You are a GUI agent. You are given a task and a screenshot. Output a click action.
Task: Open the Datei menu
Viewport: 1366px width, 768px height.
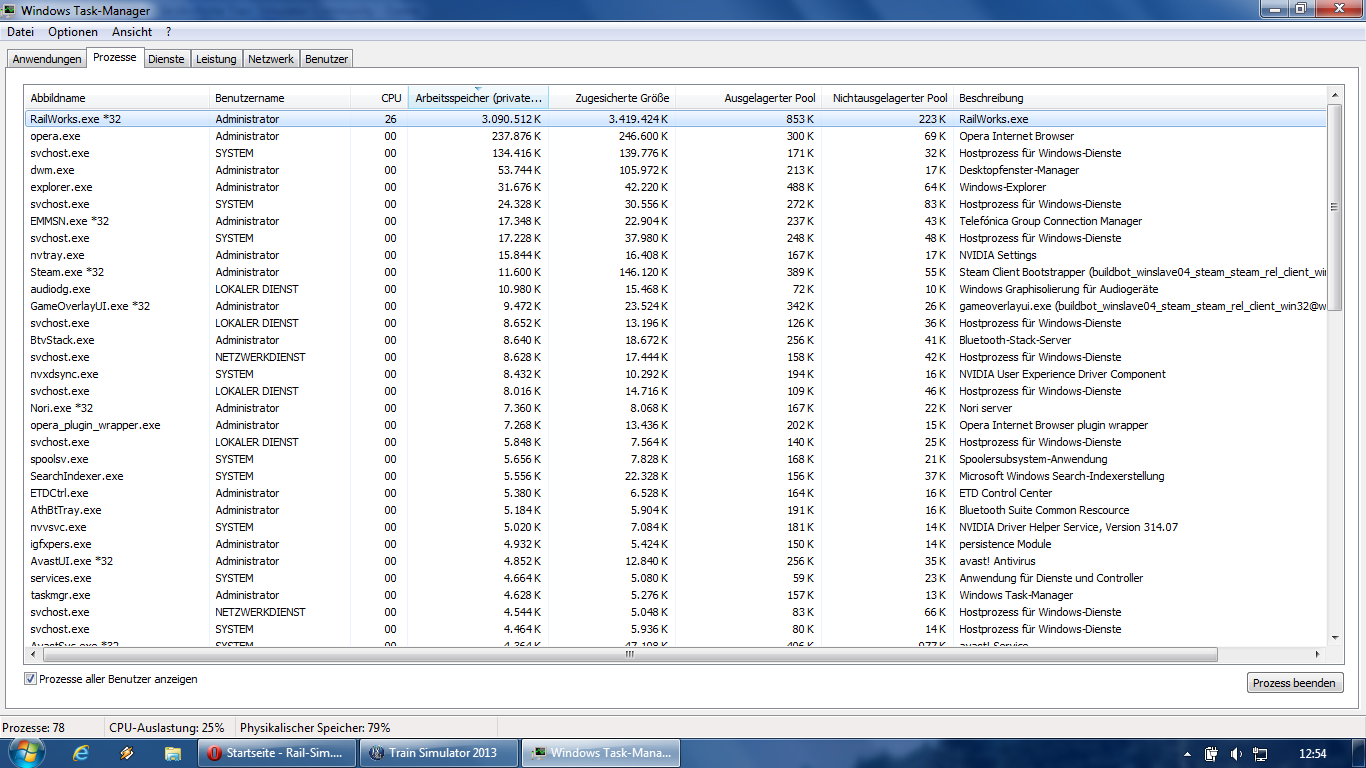20,32
